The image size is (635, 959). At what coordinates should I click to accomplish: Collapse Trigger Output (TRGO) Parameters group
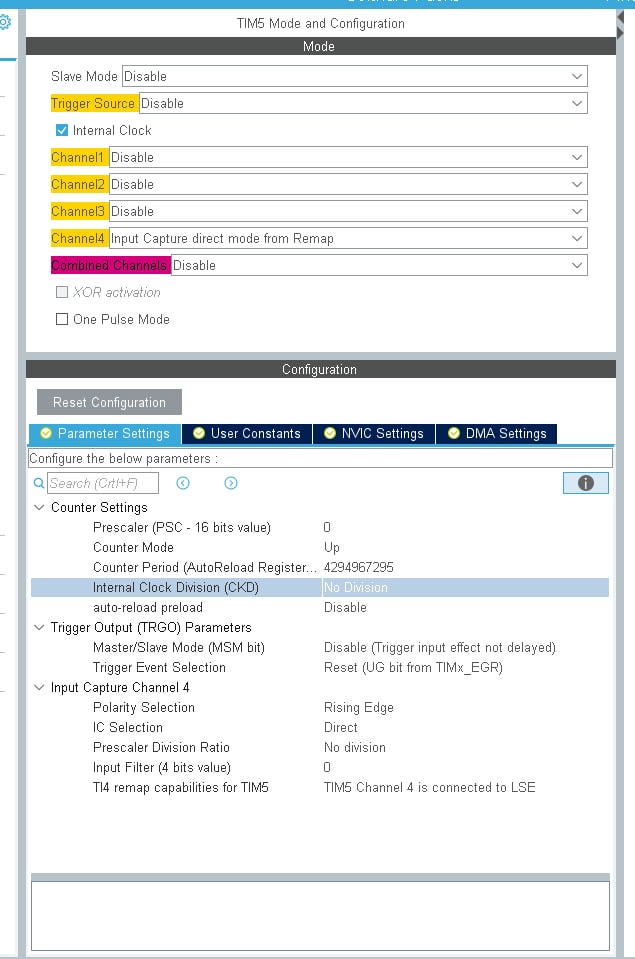(x=39, y=628)
